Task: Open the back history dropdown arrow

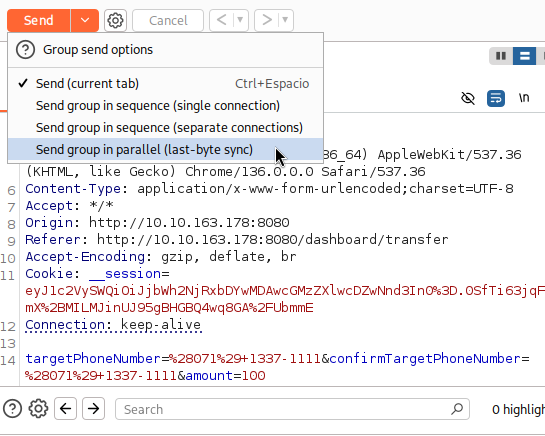Action: coord(241,20)
